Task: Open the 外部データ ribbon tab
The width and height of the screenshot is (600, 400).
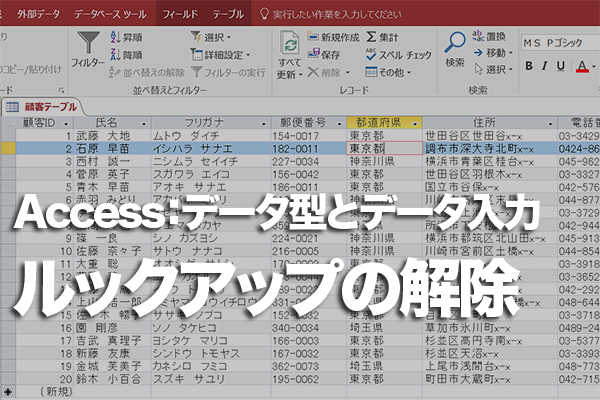Action: coord(38,14)
